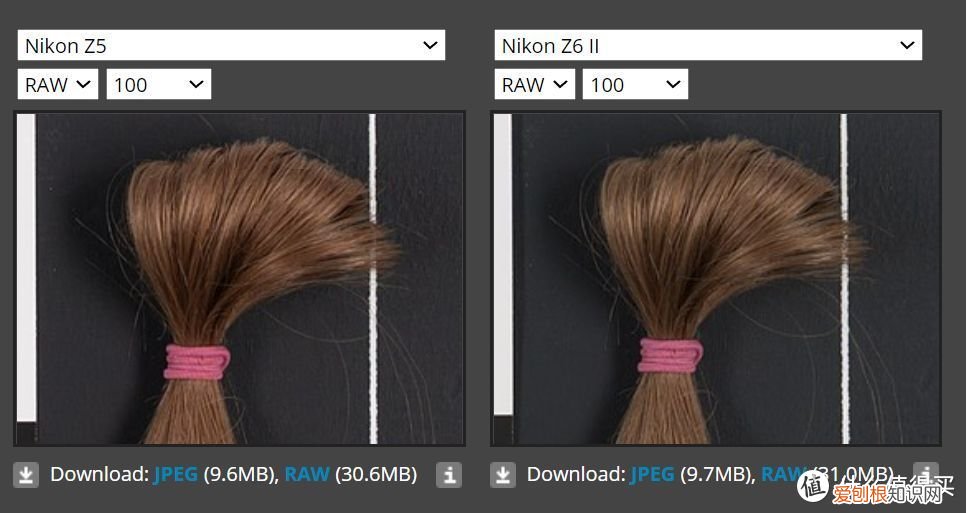Click the pink hair tie in Nikon Z5 image
The height and width of the screenshot is (513, 967).
point(197,360)
